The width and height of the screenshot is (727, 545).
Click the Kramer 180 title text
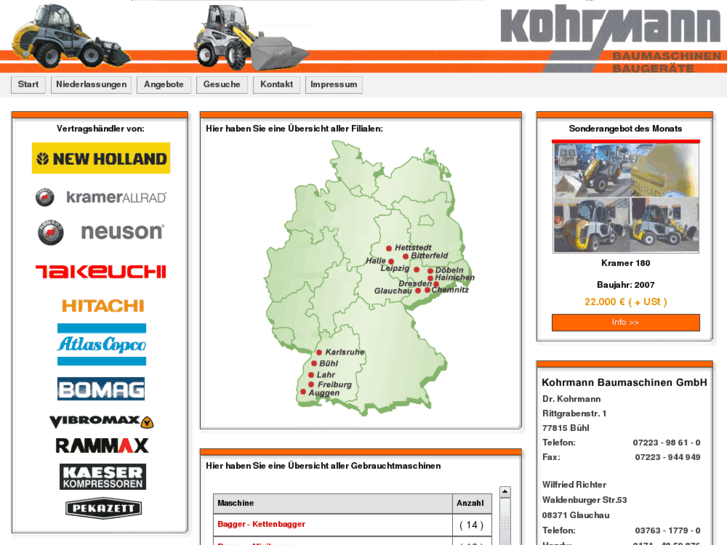(625, 263)
